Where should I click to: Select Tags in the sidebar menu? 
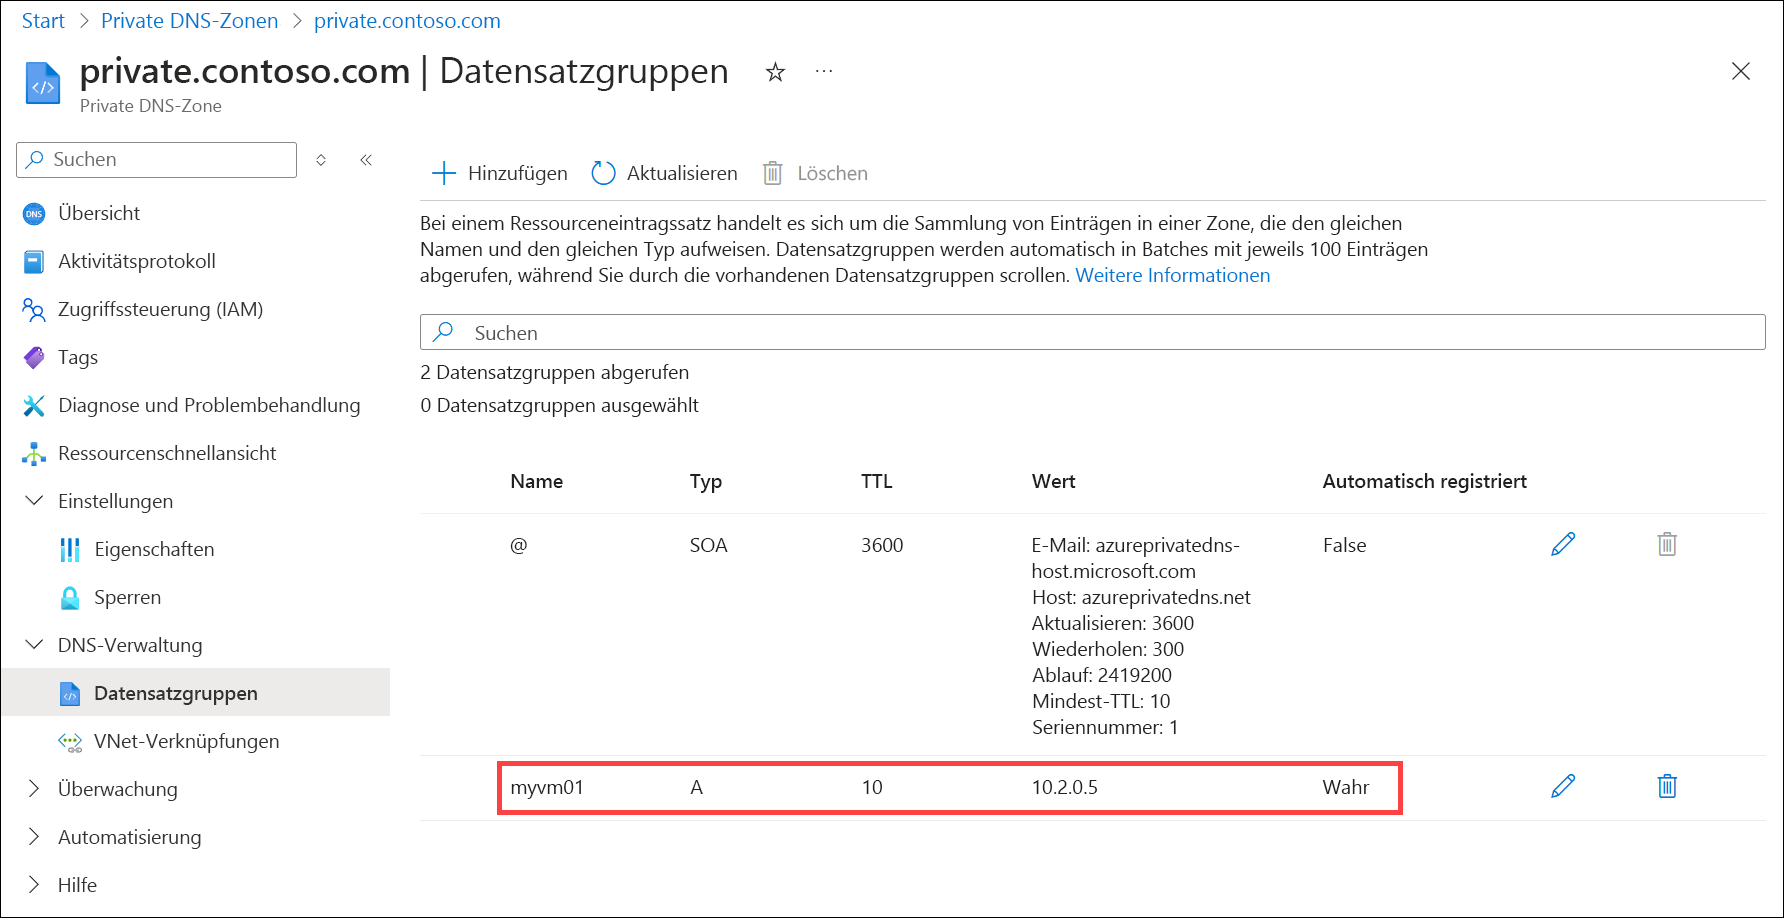(78, 357)
